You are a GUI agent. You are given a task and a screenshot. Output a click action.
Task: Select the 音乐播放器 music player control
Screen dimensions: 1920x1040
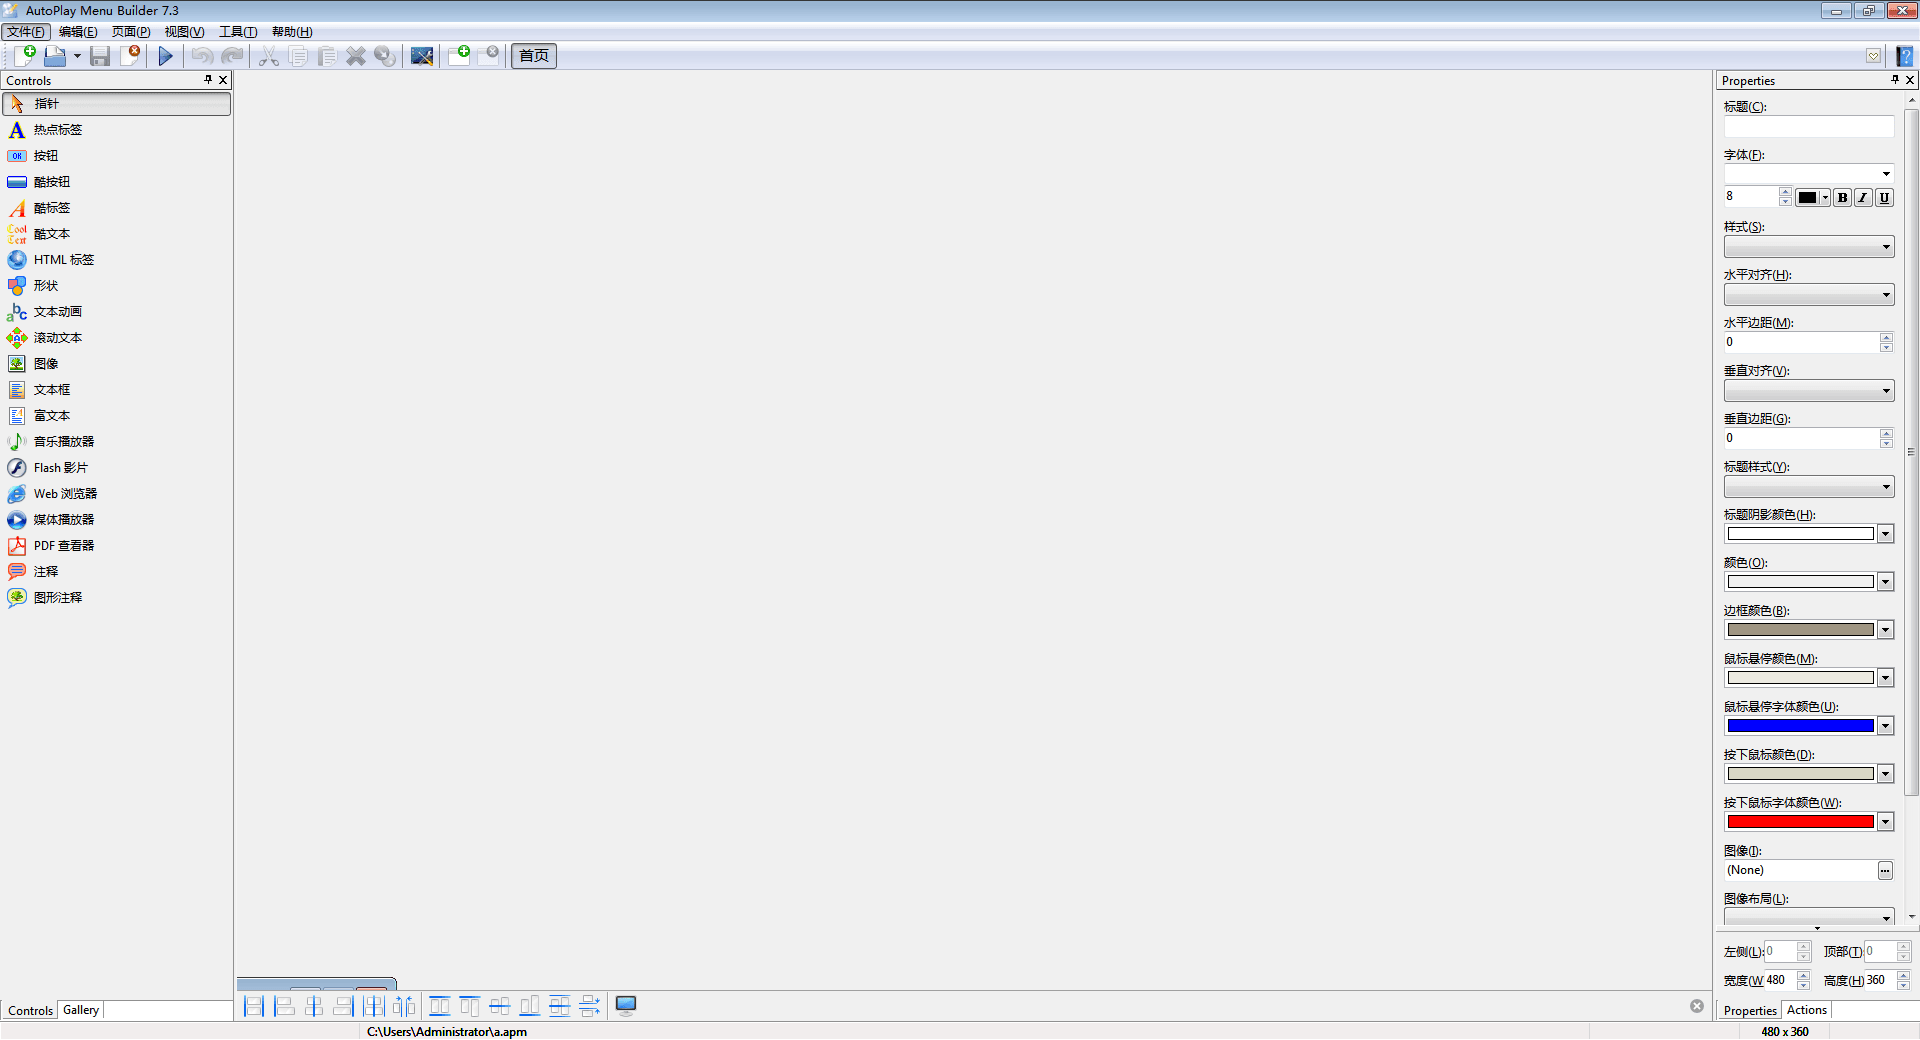[x=117, y=442]
